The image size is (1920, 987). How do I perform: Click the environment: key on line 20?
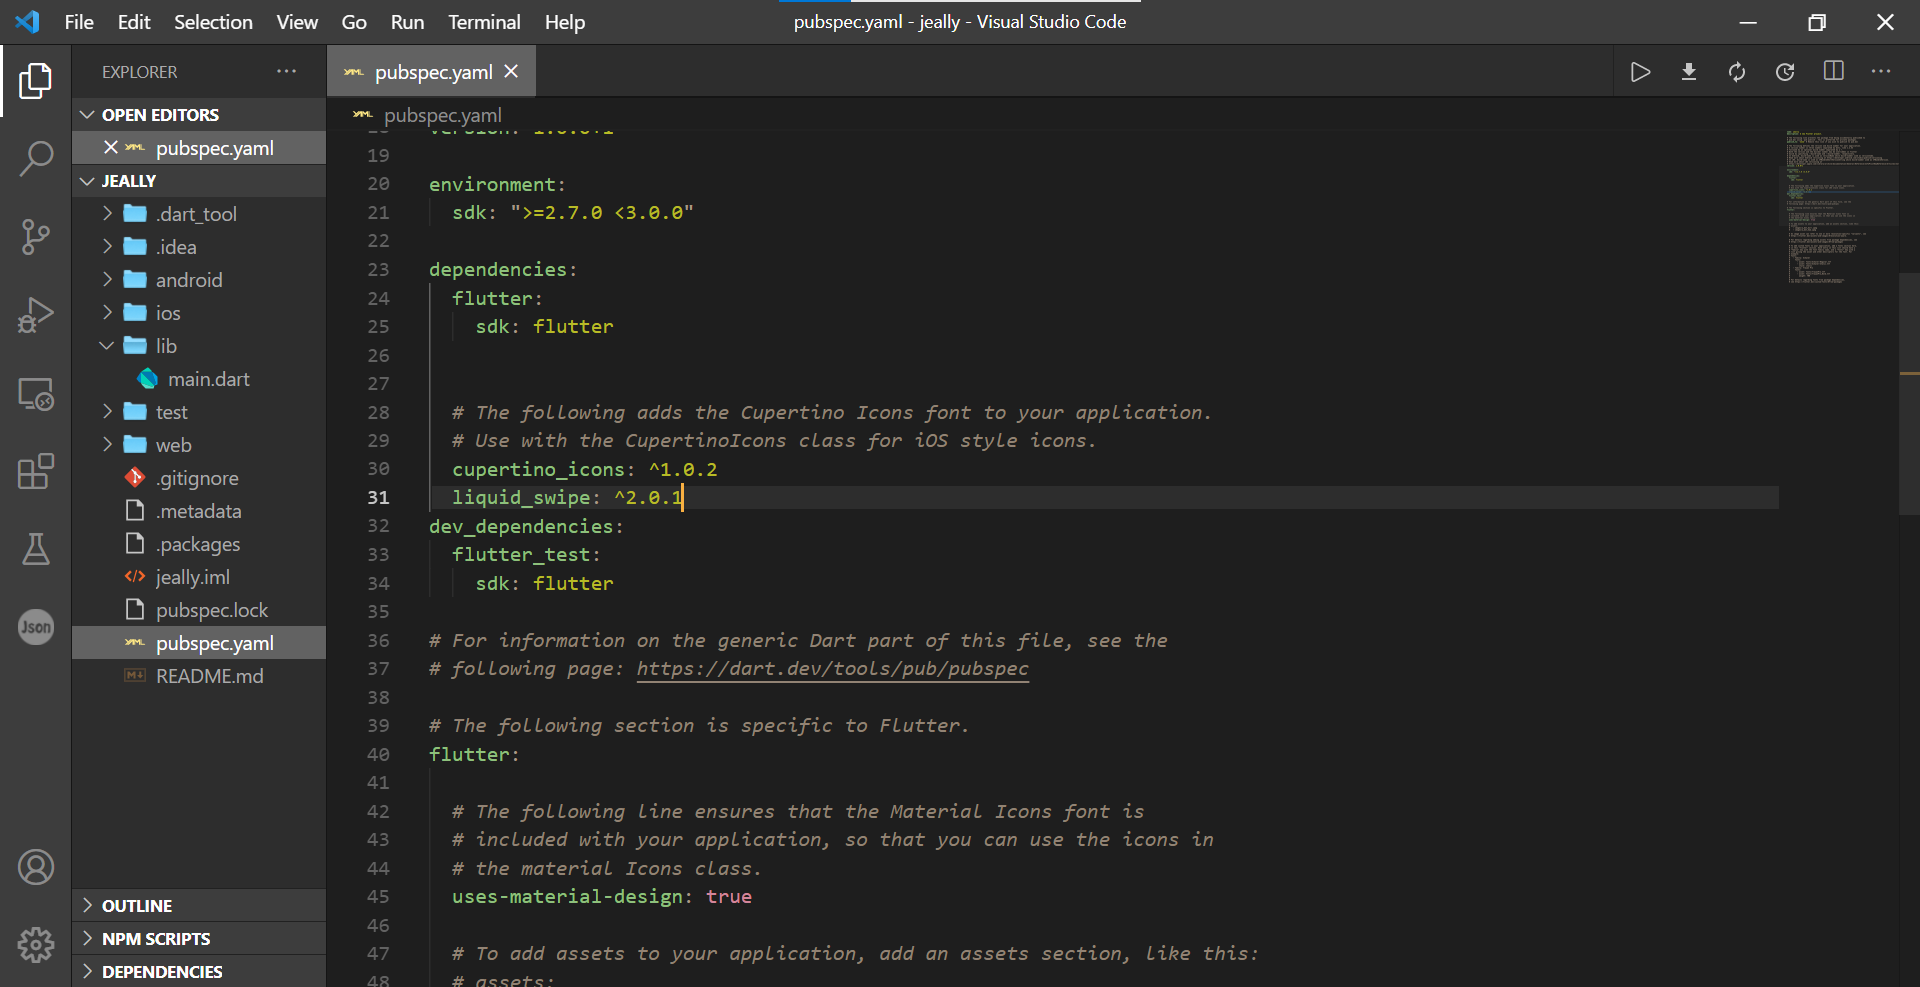click(x=497, y=184)
